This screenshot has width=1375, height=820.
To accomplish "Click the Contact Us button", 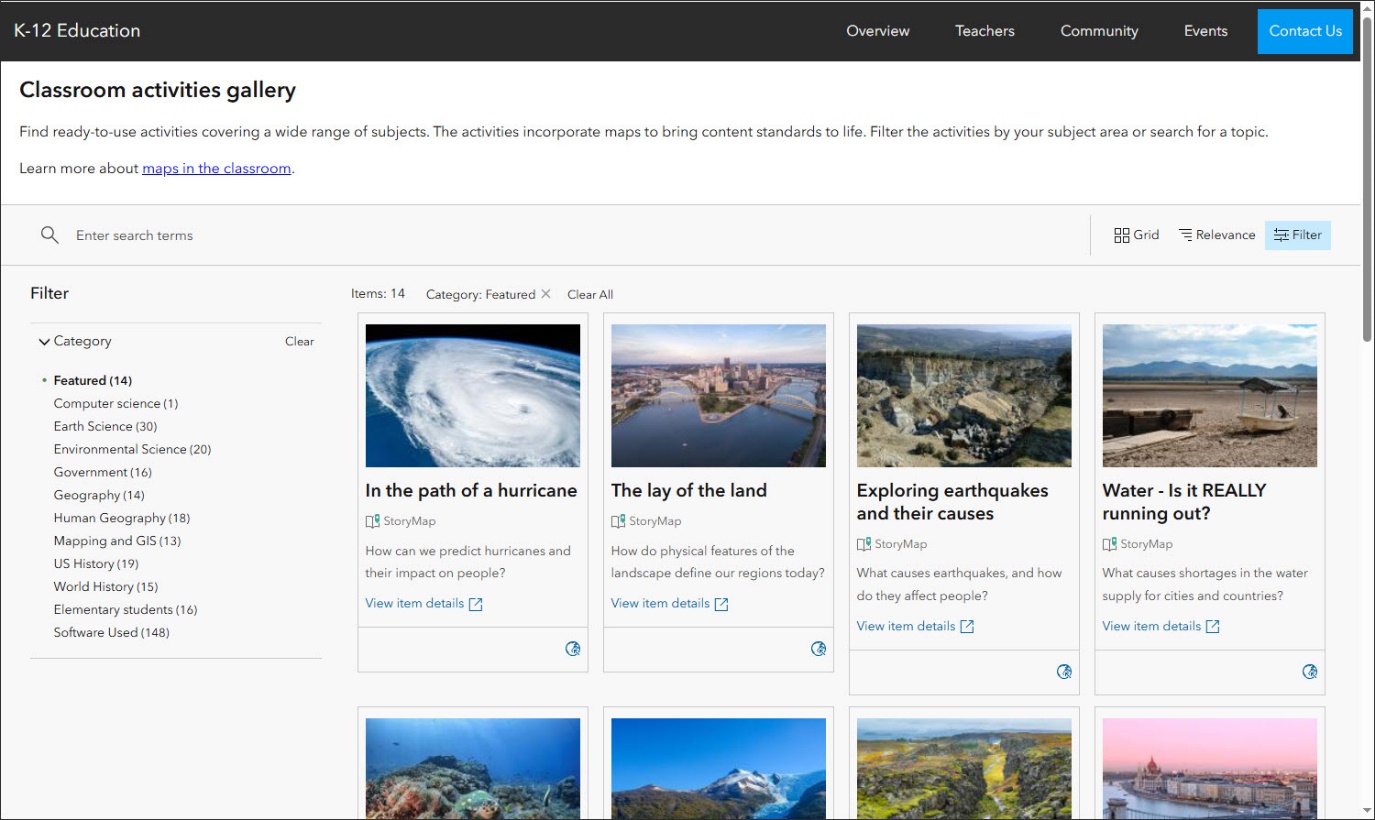I will pyautogui.click(x=1304, y=31).
